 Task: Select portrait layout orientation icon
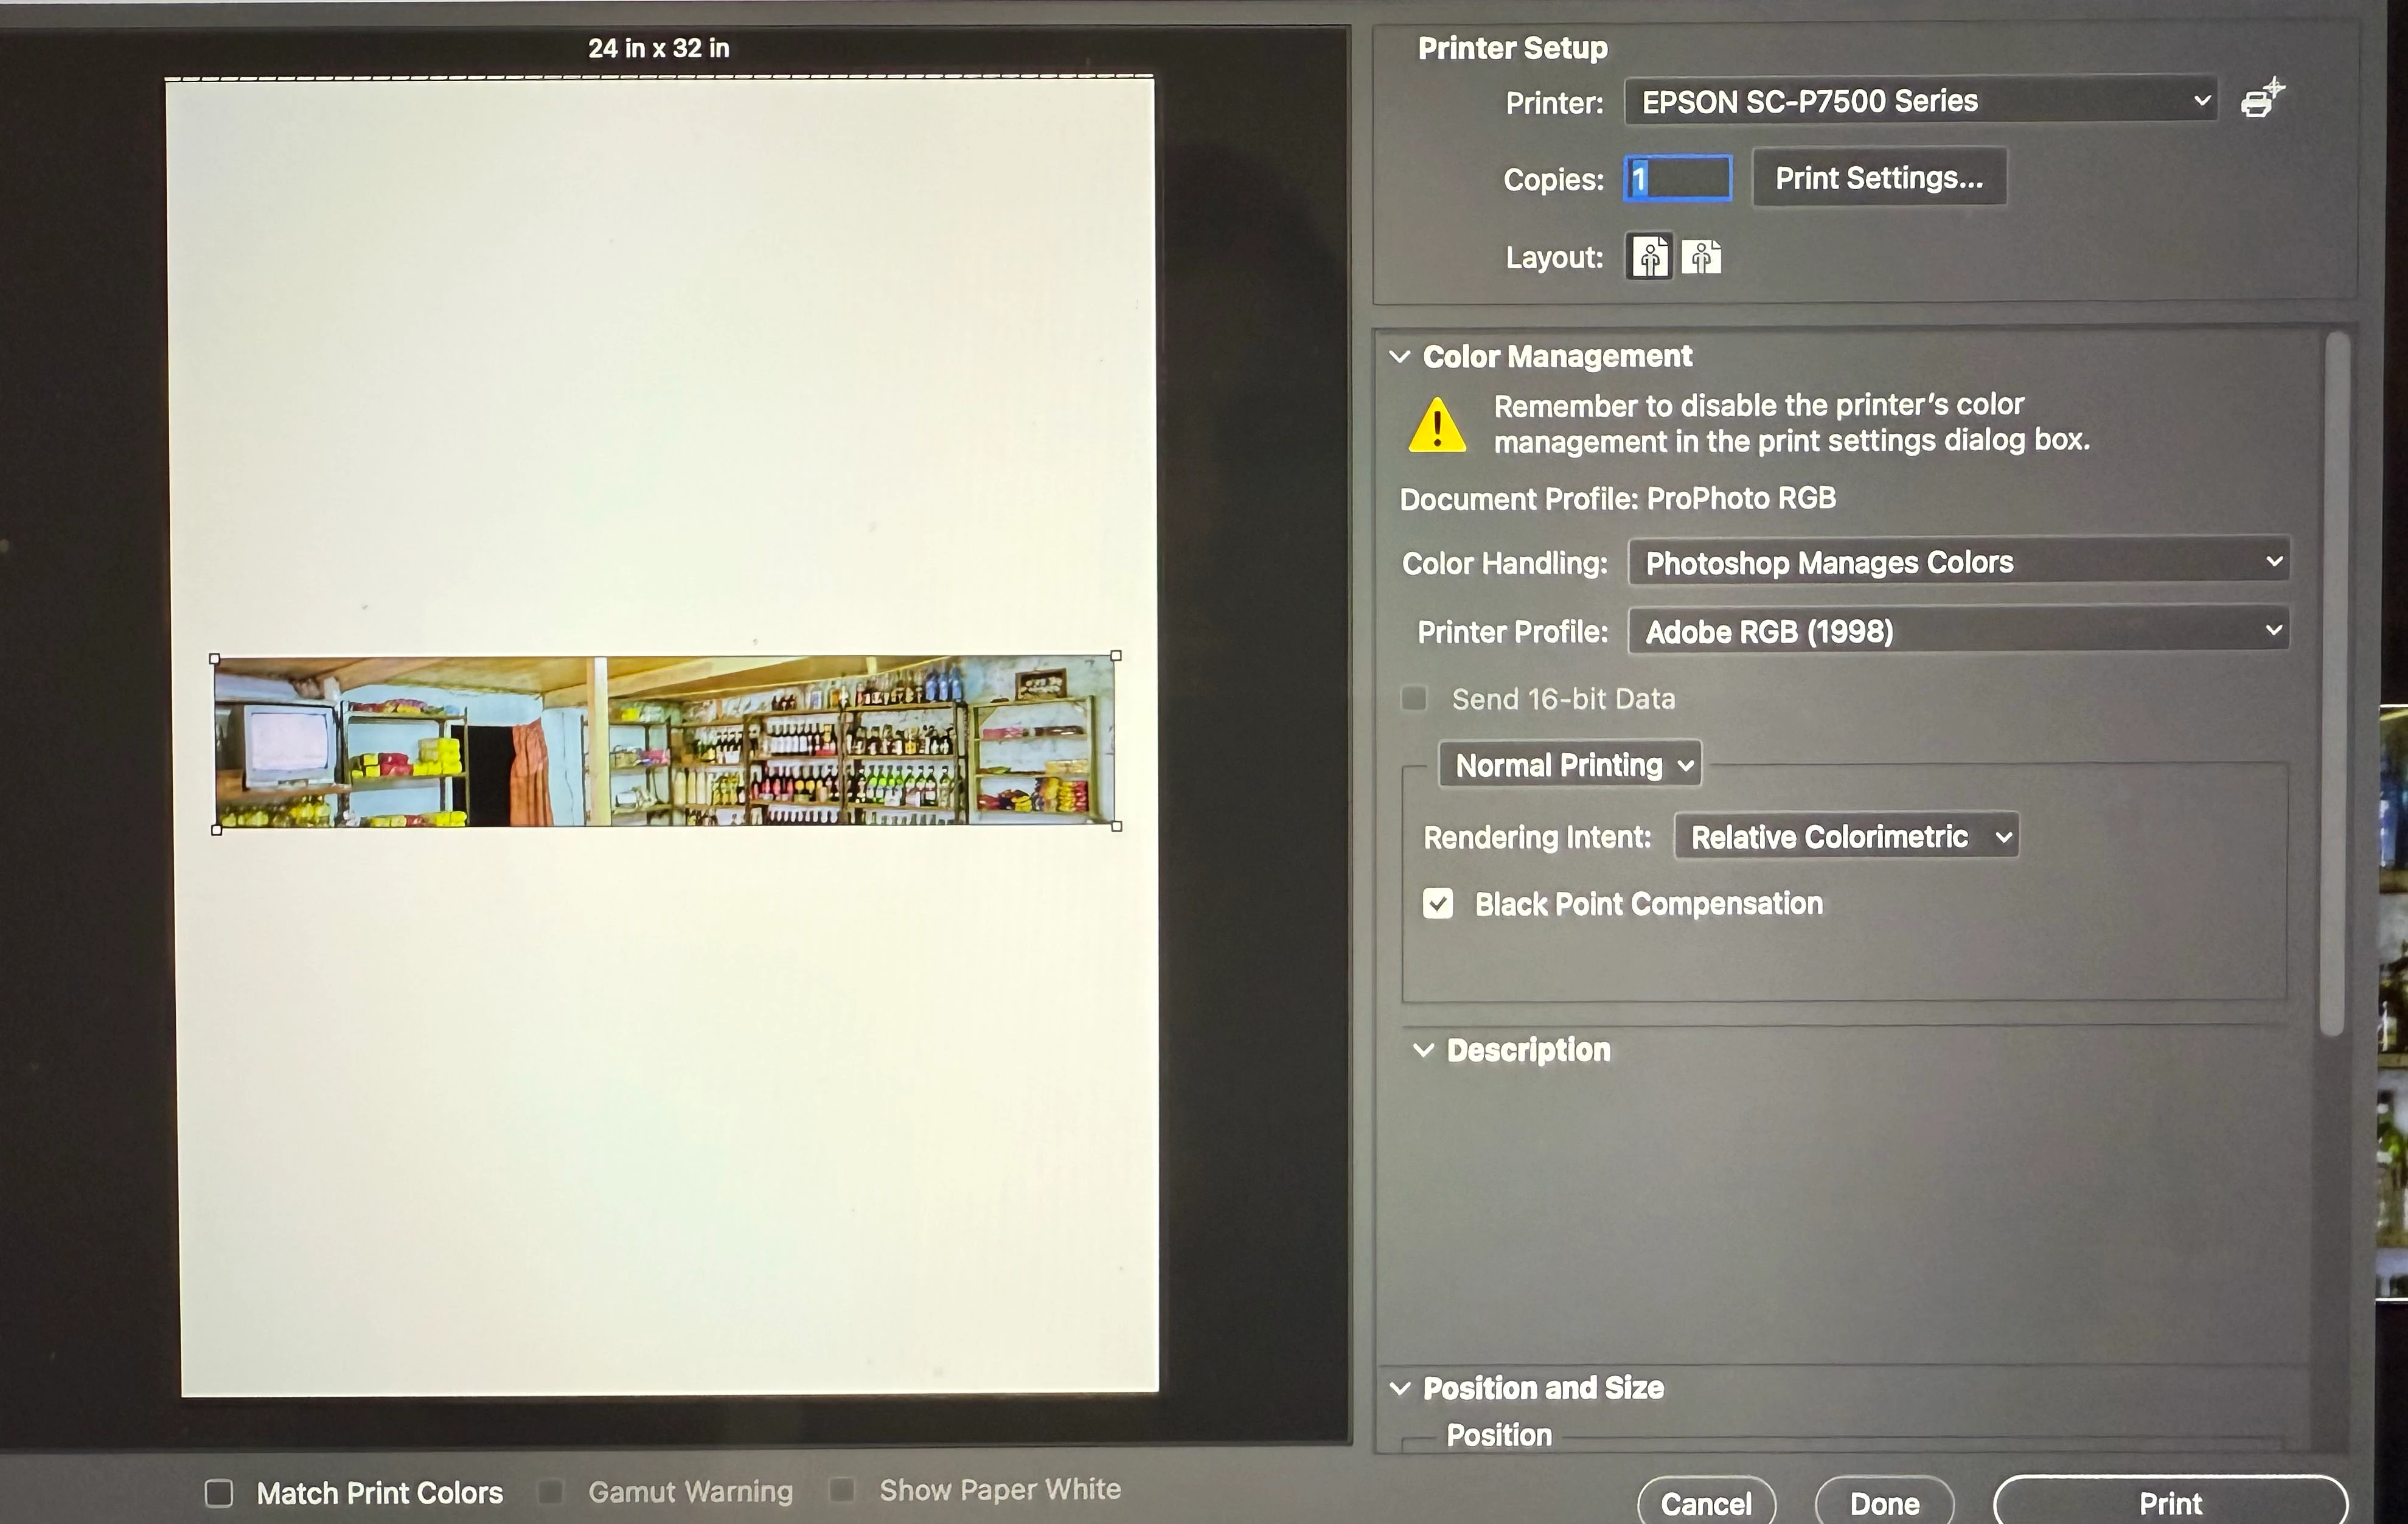point(1649,257)
